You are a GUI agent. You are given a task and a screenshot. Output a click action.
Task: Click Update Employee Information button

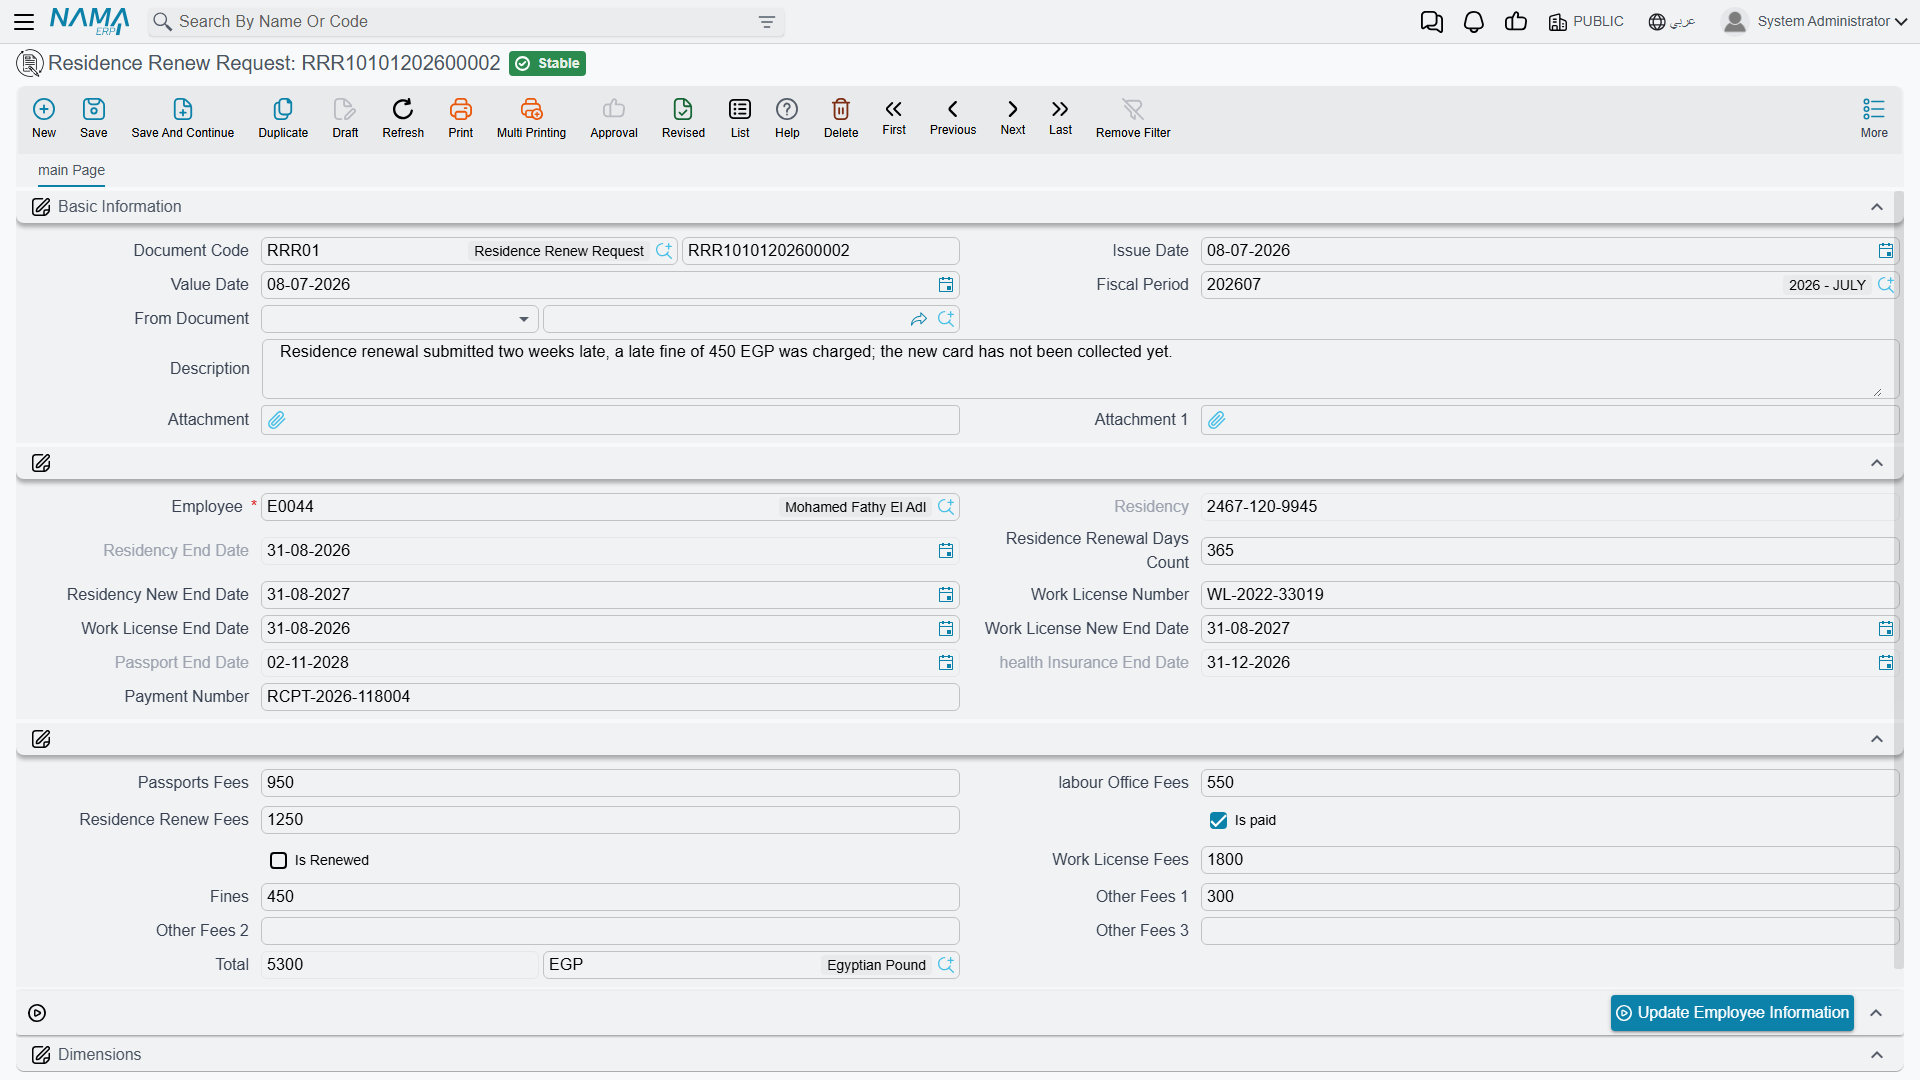(x=1732, y=1013)
